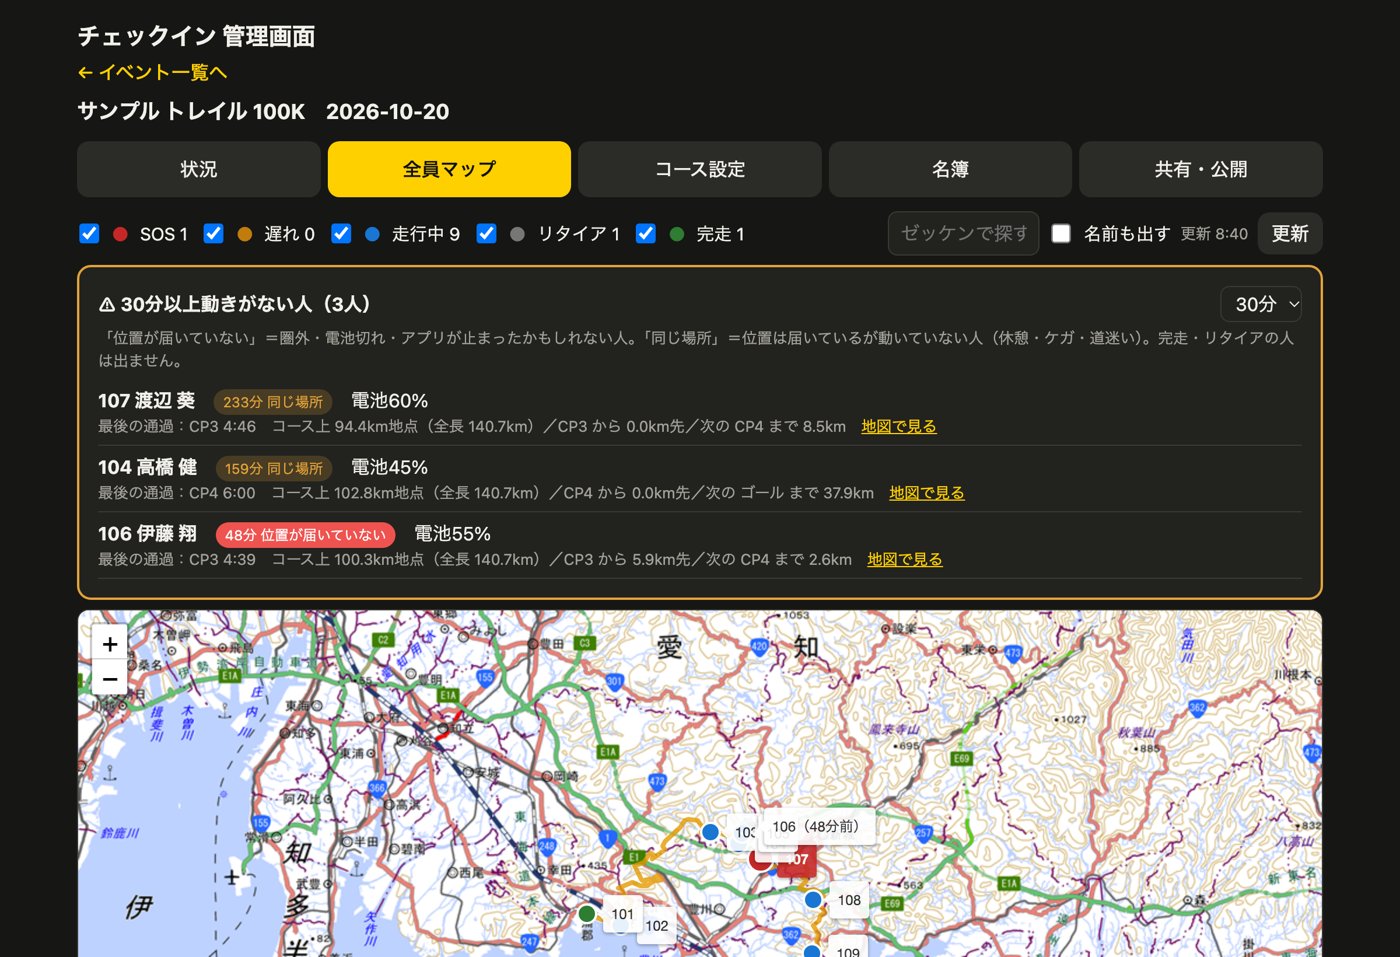
Task: Click the warning triangle icon before 30分以上動きがない人
Action: (107, 304)
